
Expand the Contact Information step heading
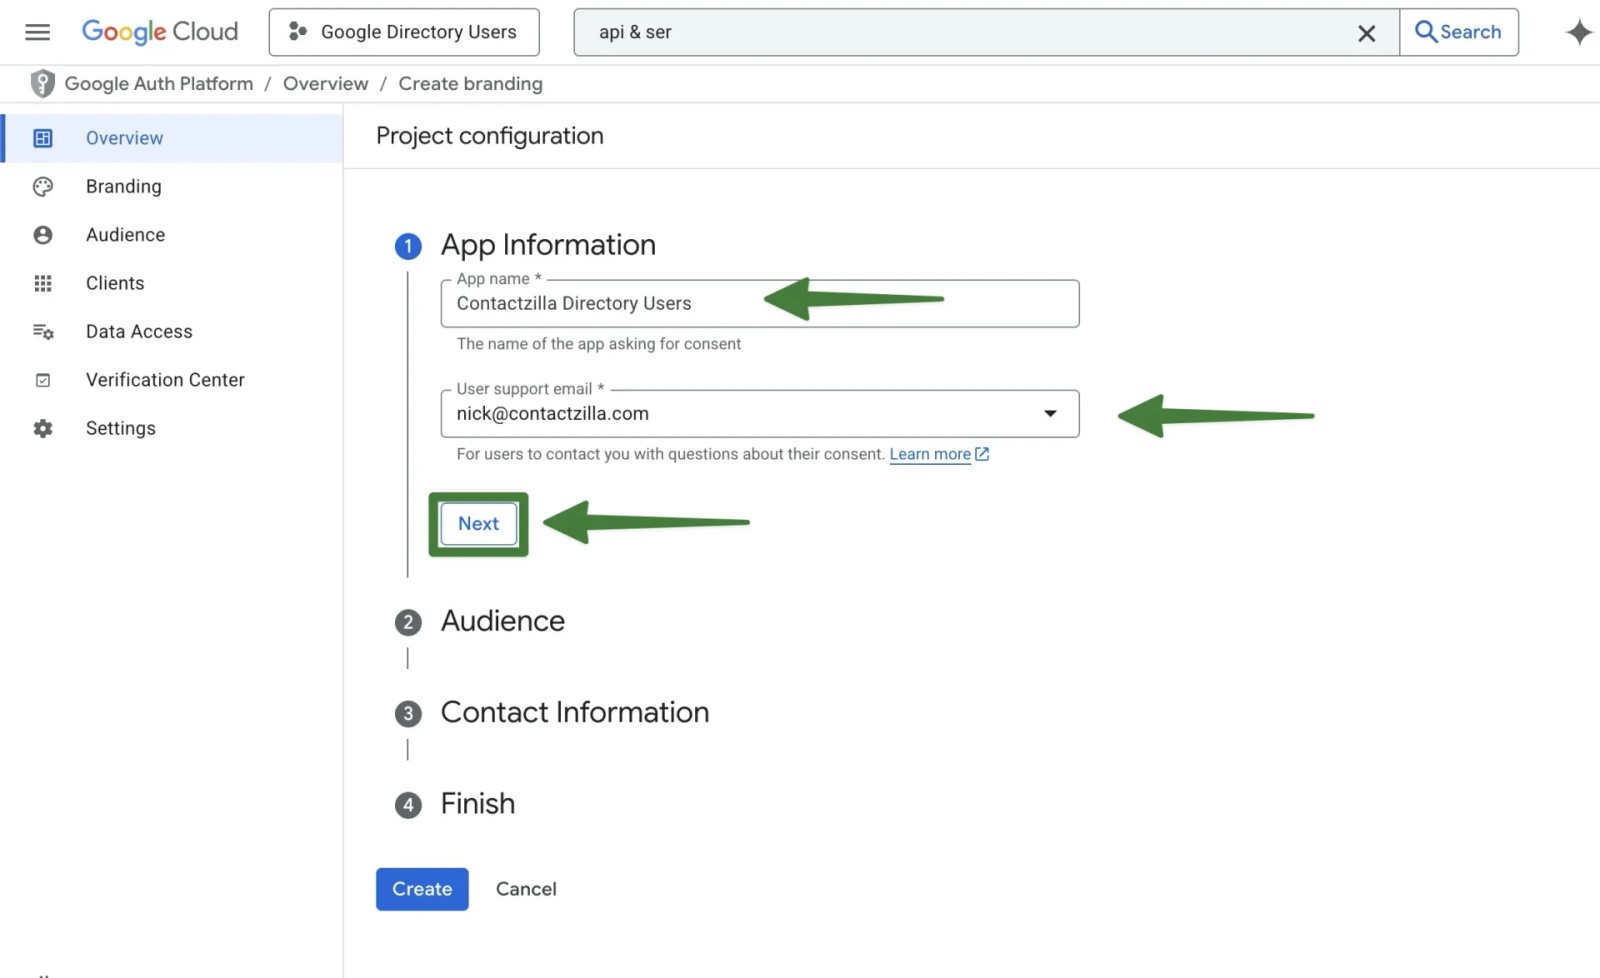(575, 712)
